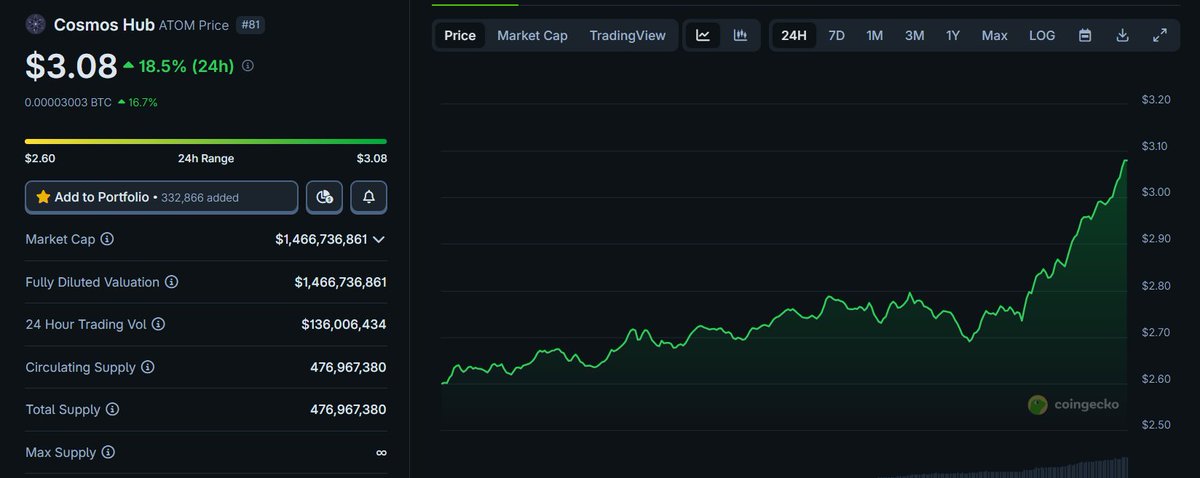Show Circulating Supply info icon
Image resolution: width=1200 pixels, height=478 pixels.
[x=147, y=368]
